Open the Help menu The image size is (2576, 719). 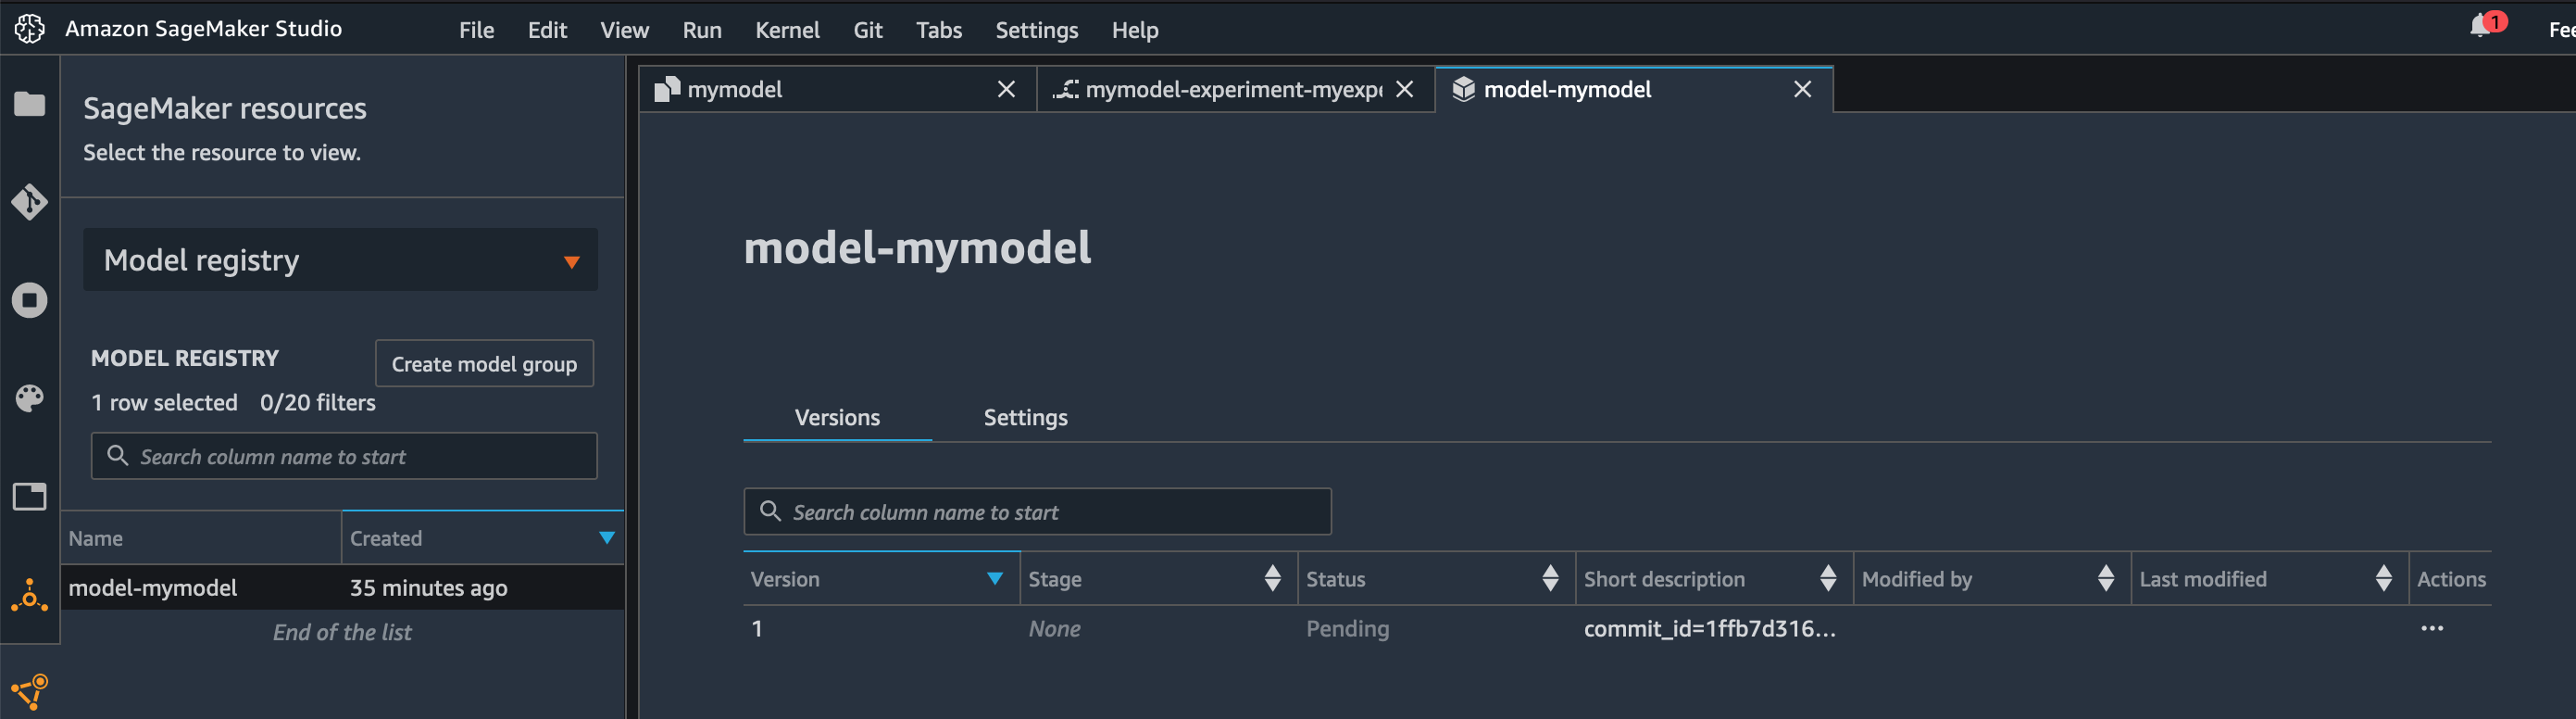tap(1134, 30)
